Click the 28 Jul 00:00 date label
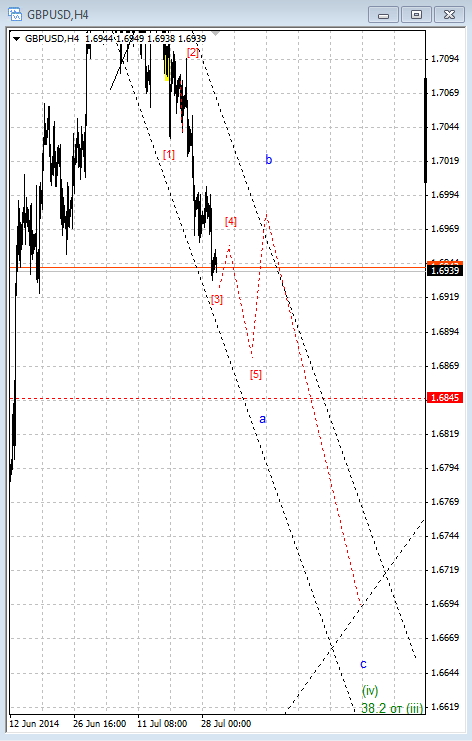The height and width of the screenshot is (741, 472). tap(226, 724)
